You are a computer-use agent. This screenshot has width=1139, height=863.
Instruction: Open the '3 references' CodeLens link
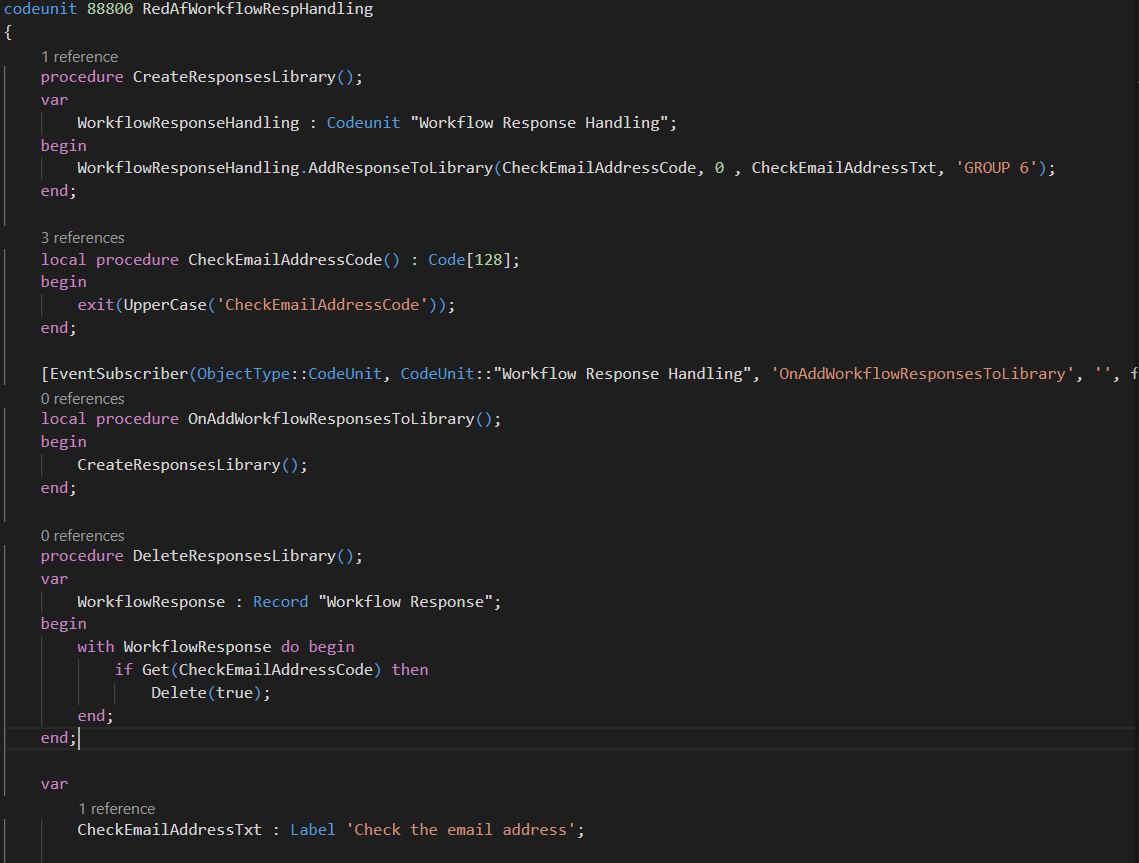[x=82, y=237]
